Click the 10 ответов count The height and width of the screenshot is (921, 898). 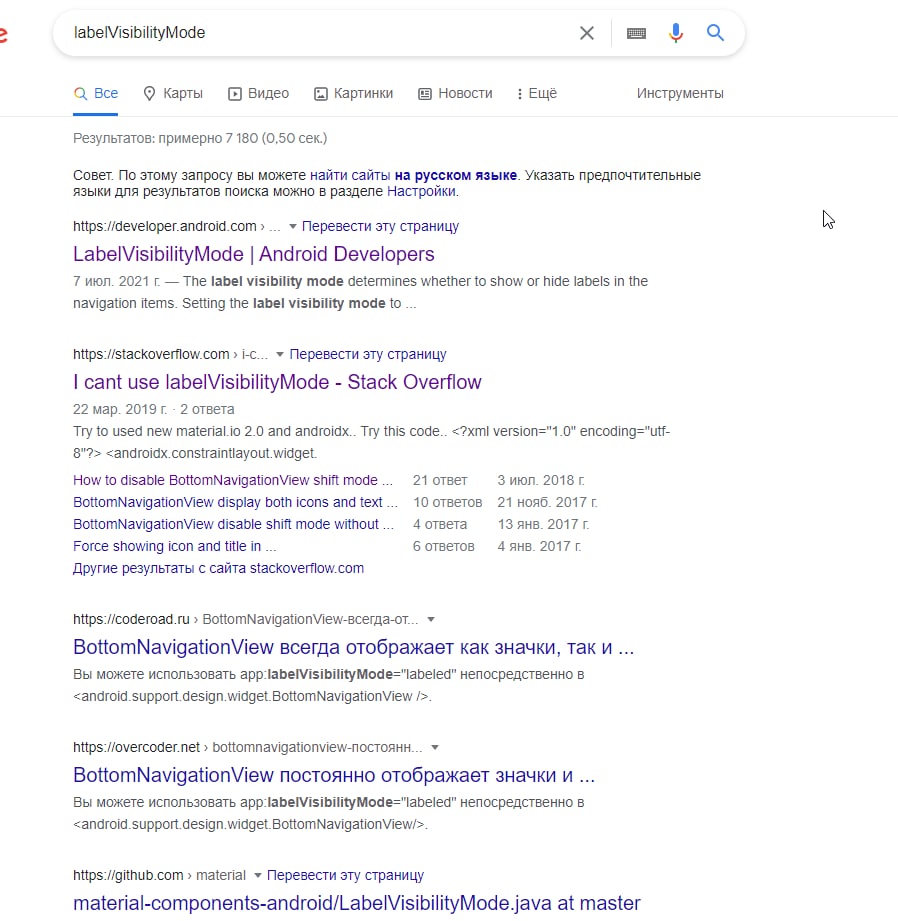[x=447, y=502]
